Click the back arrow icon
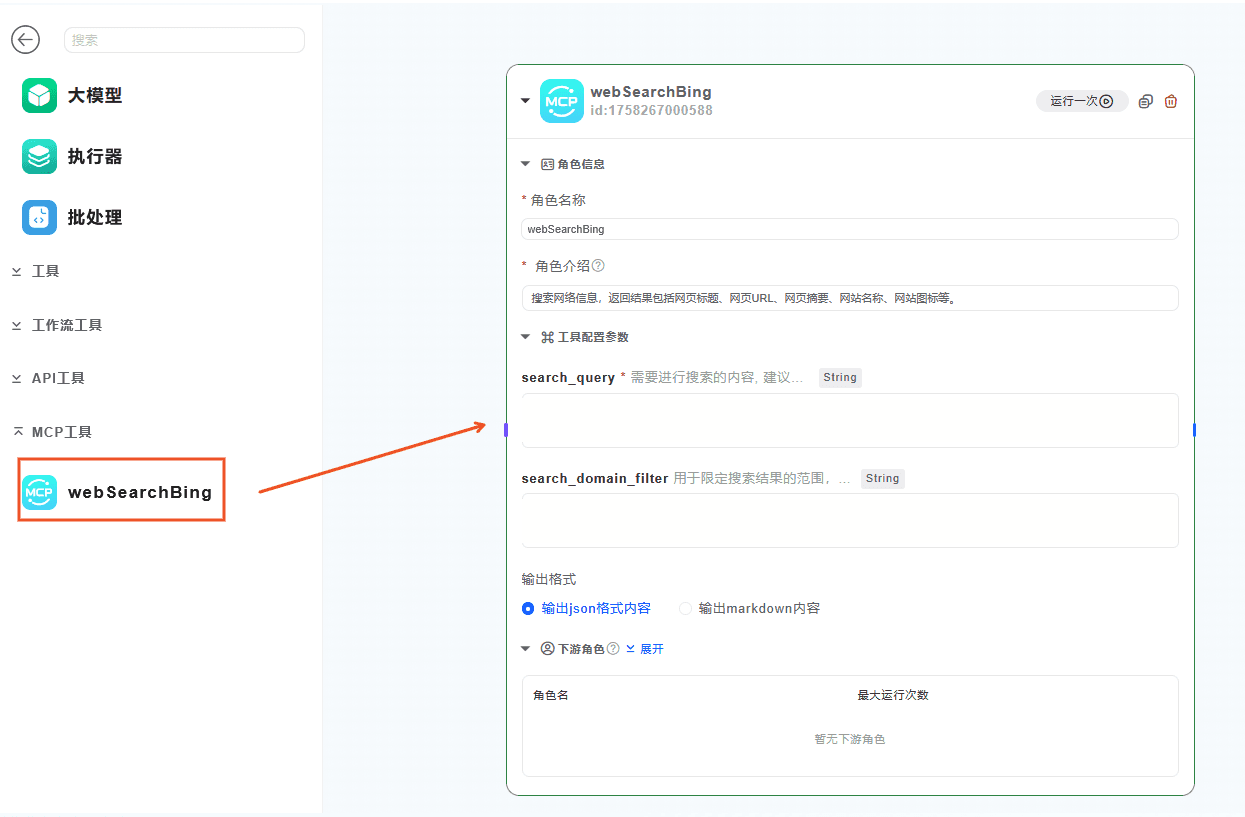 pos(25,40)
